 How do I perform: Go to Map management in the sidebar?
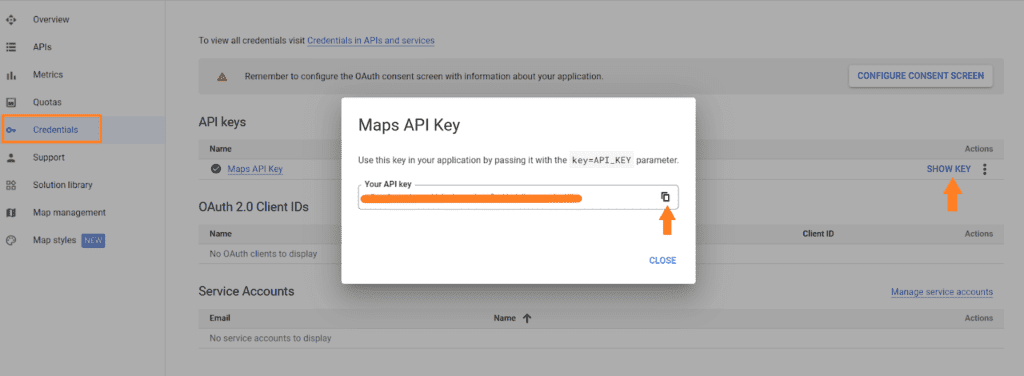point(69,212)
